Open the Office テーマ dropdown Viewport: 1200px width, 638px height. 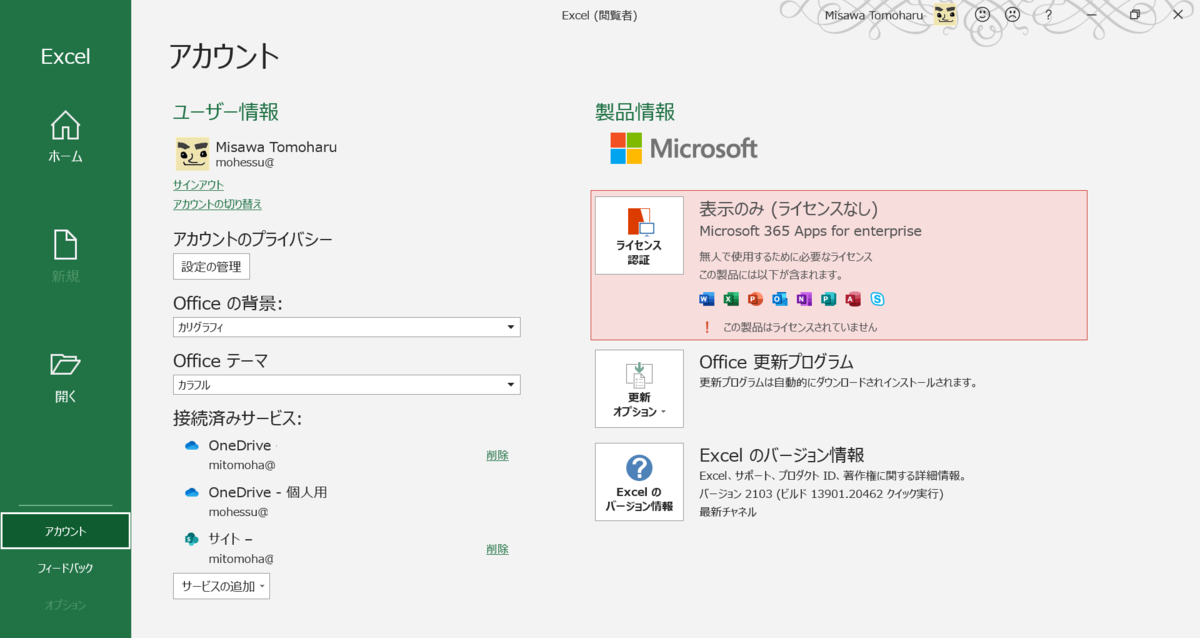pyautogui.click(x=347, y=385)
